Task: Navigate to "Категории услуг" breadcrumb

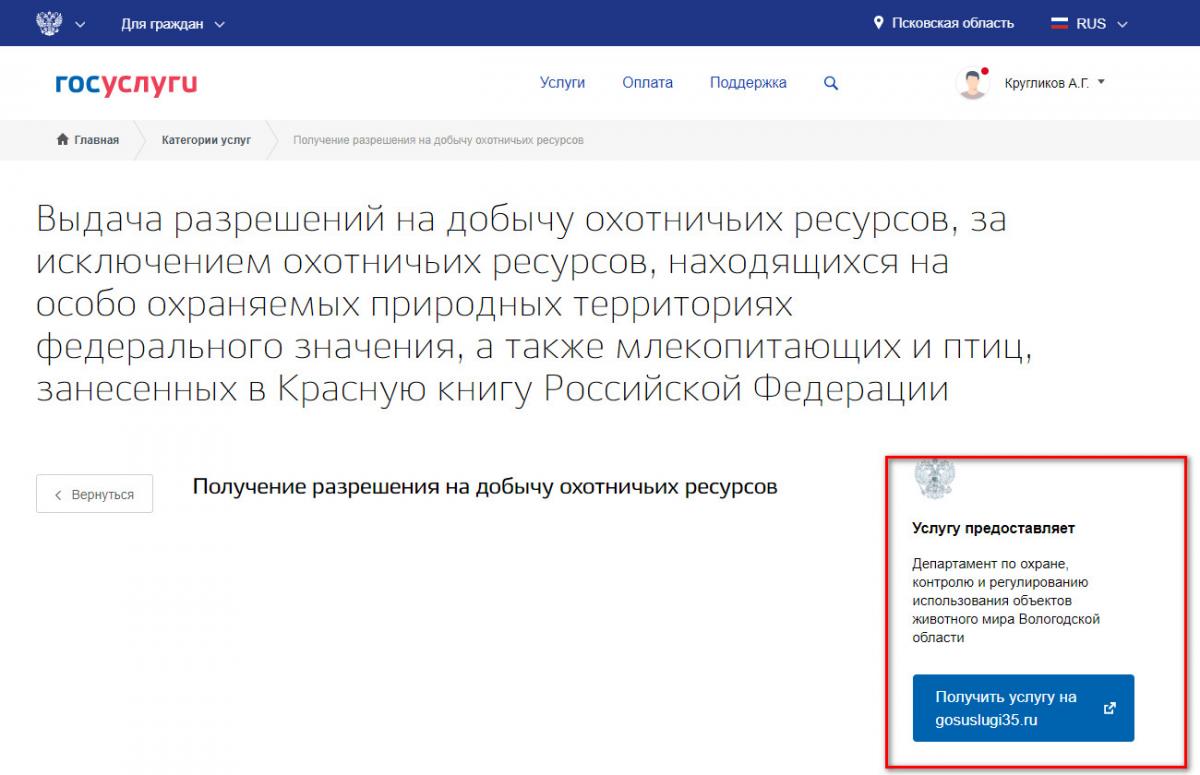Action: 206,140
